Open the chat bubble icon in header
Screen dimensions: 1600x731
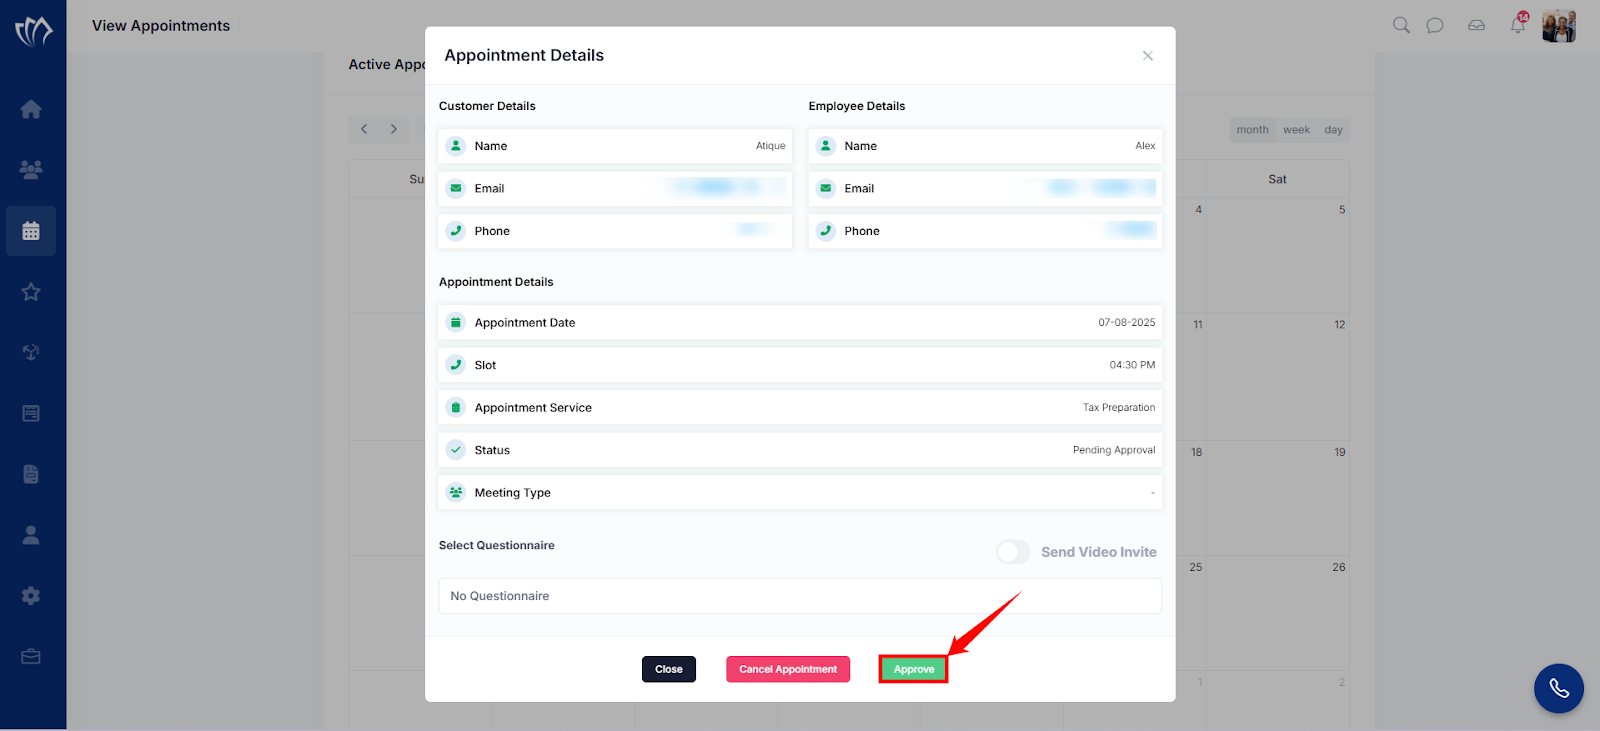[1435, 25]
